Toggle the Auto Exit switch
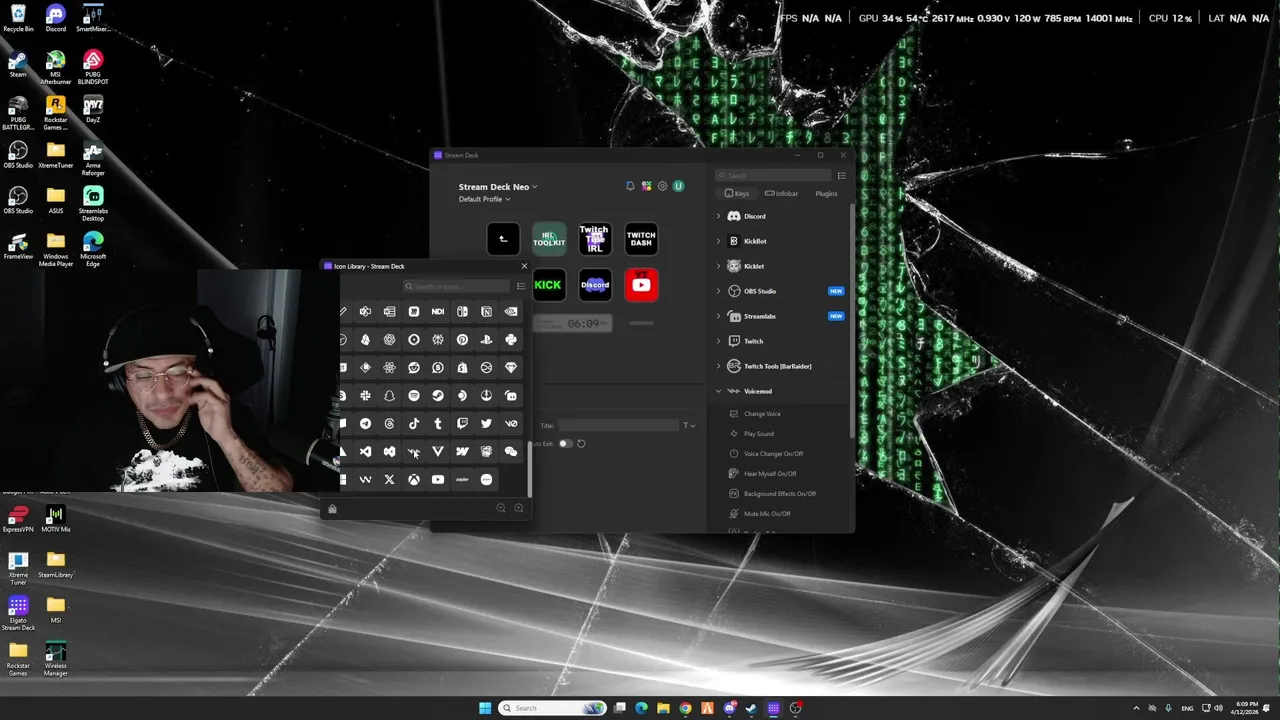The width and height of the screenshot is (1280, 720). [x=565, y=443]
